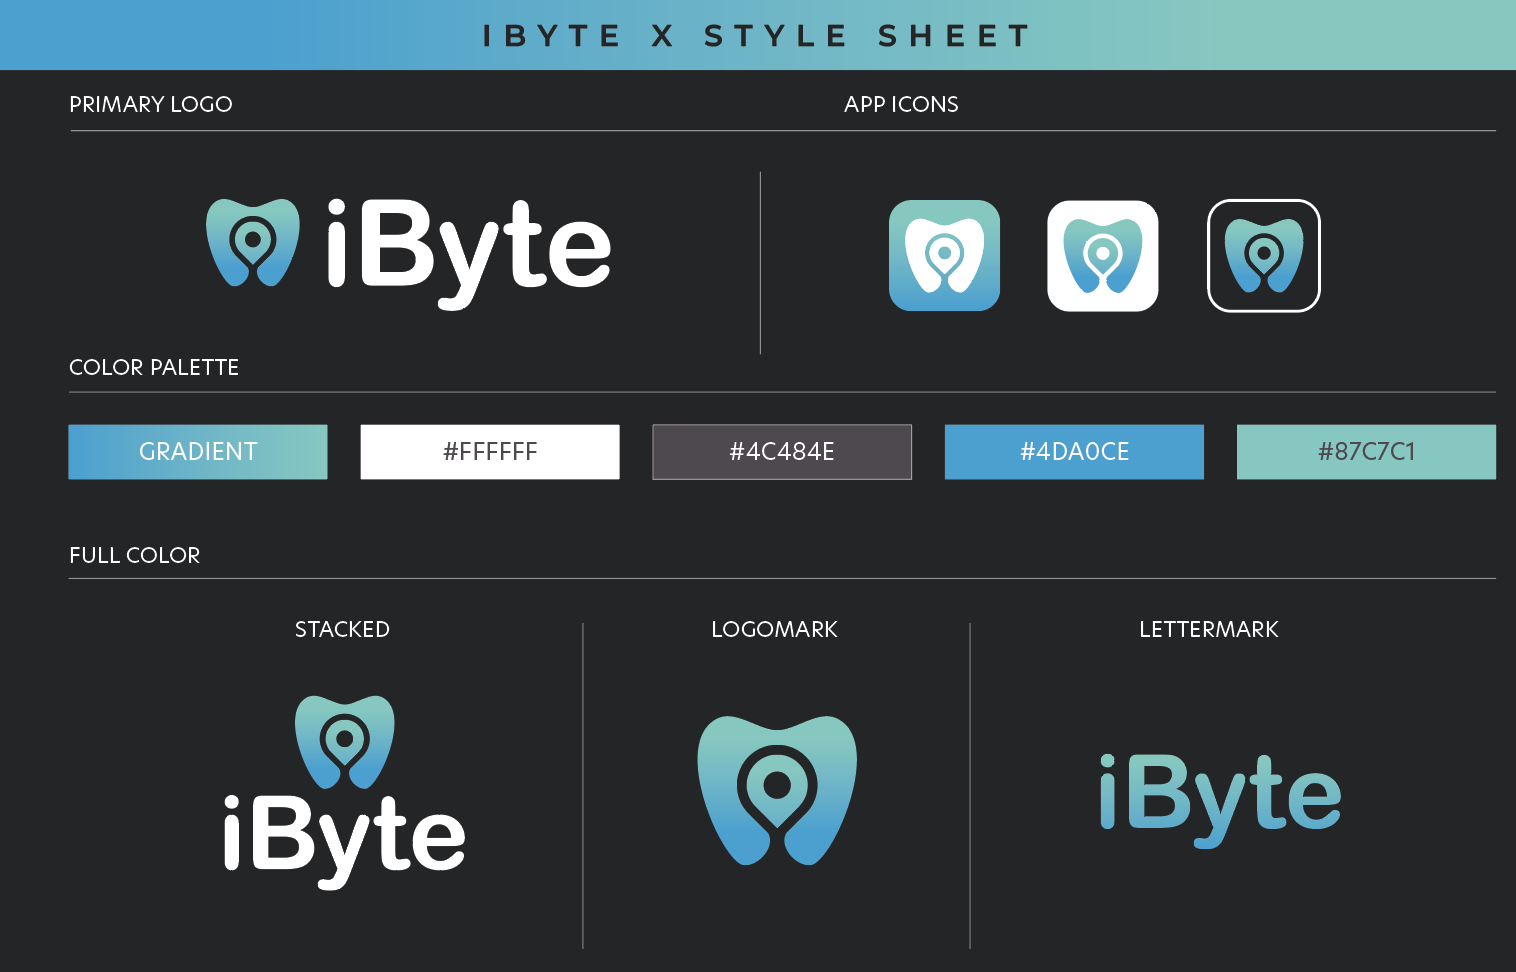Select the #4DA0CE blue swatch
Screen dimensions: 1516x972
1074,452
